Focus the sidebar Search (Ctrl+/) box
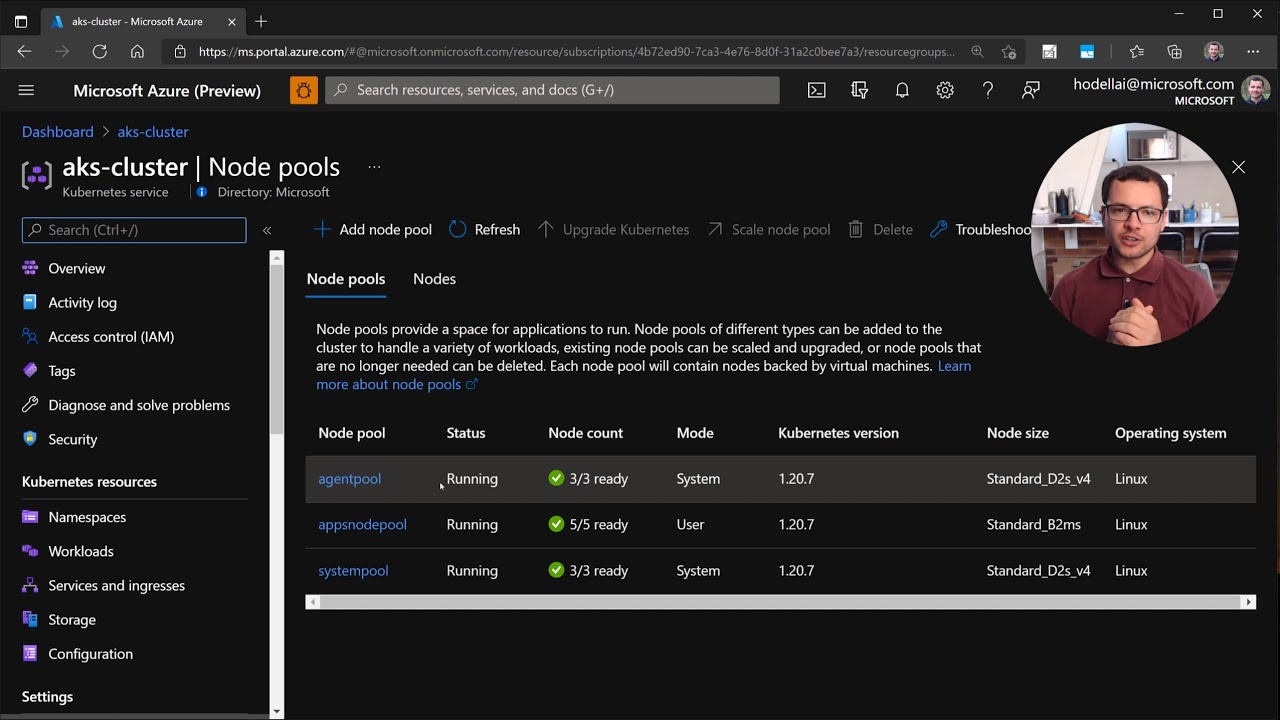Image resolution: width=1280 pixels, height=720 pixels. point(134,230)
